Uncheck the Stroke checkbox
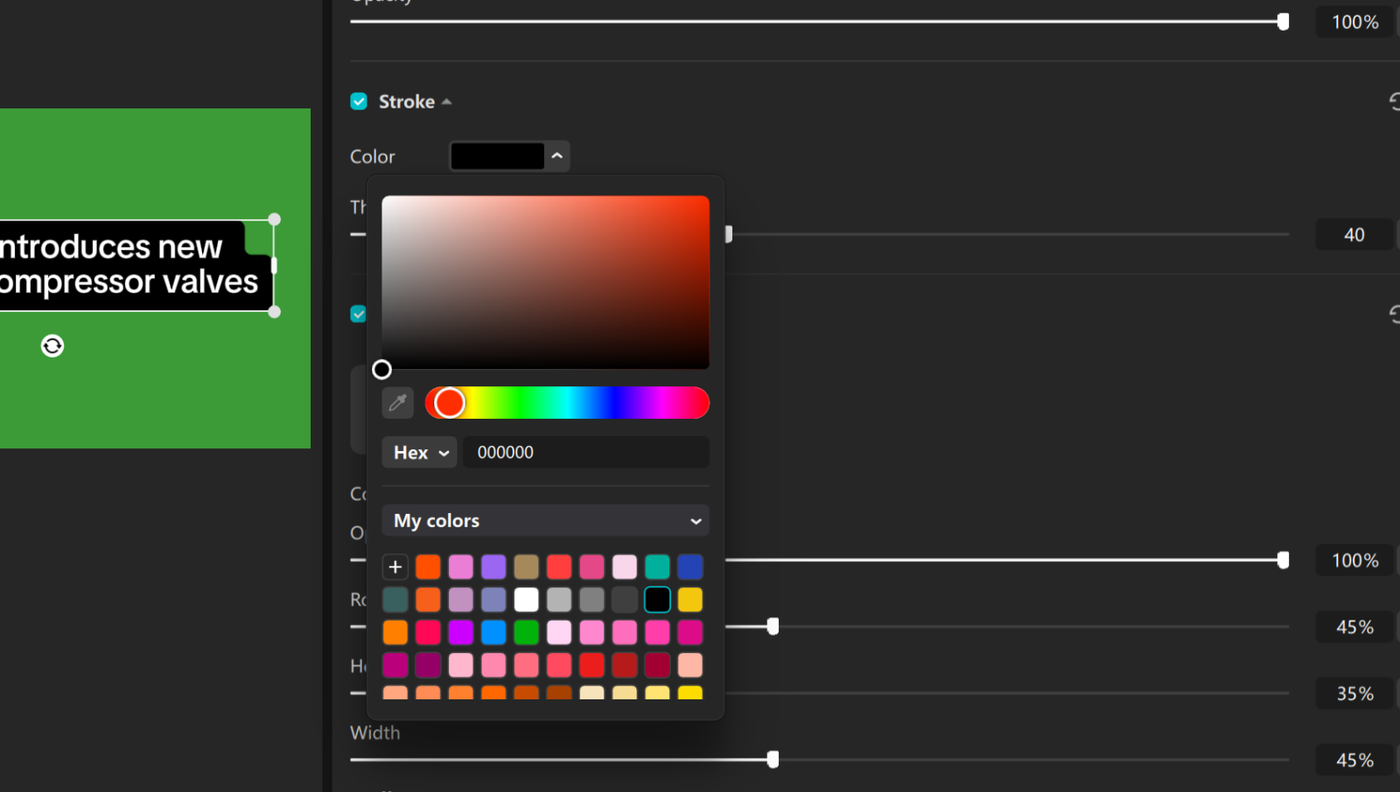The height and width of the screenshot is (792, 1400). 359,102
